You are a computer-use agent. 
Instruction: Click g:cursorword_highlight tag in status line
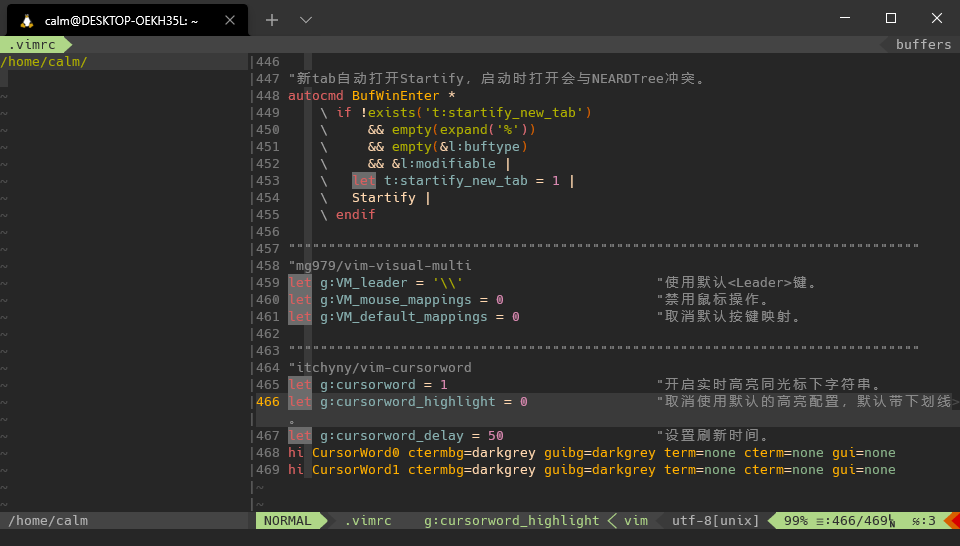(512, 521)
